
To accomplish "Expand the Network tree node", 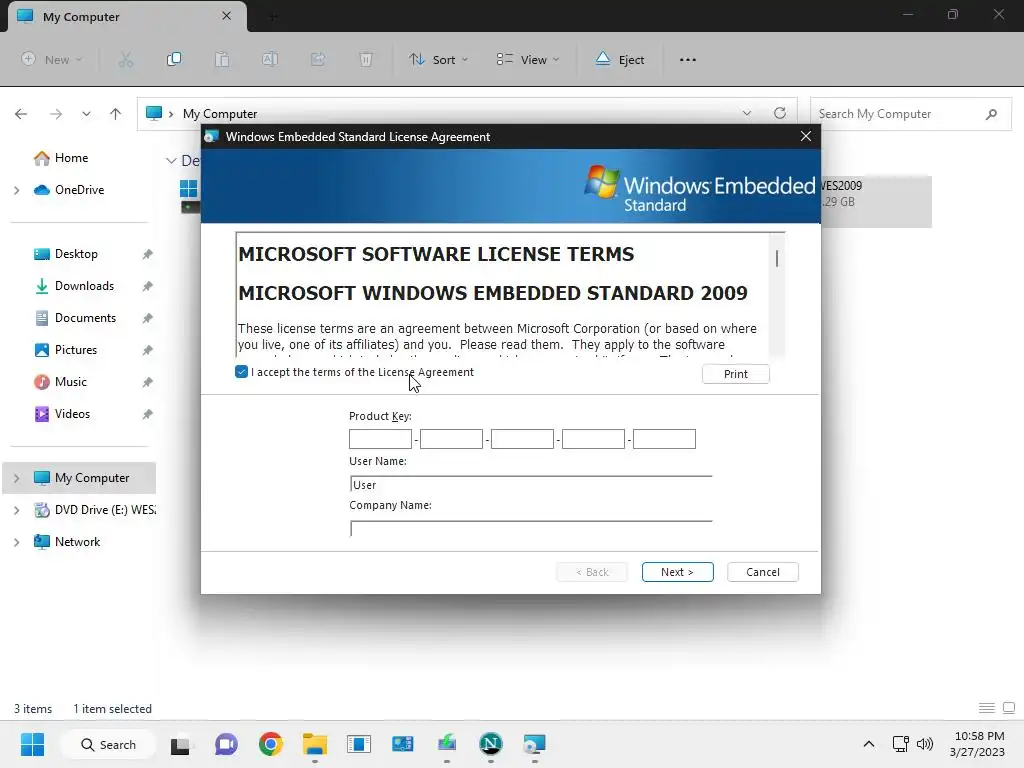I will pos(17,542).
